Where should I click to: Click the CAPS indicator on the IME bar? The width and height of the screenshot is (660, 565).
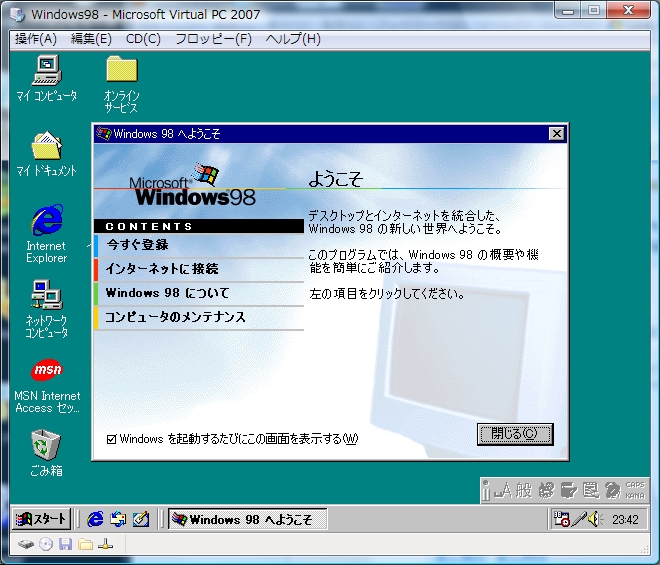(x=635, y=485)
